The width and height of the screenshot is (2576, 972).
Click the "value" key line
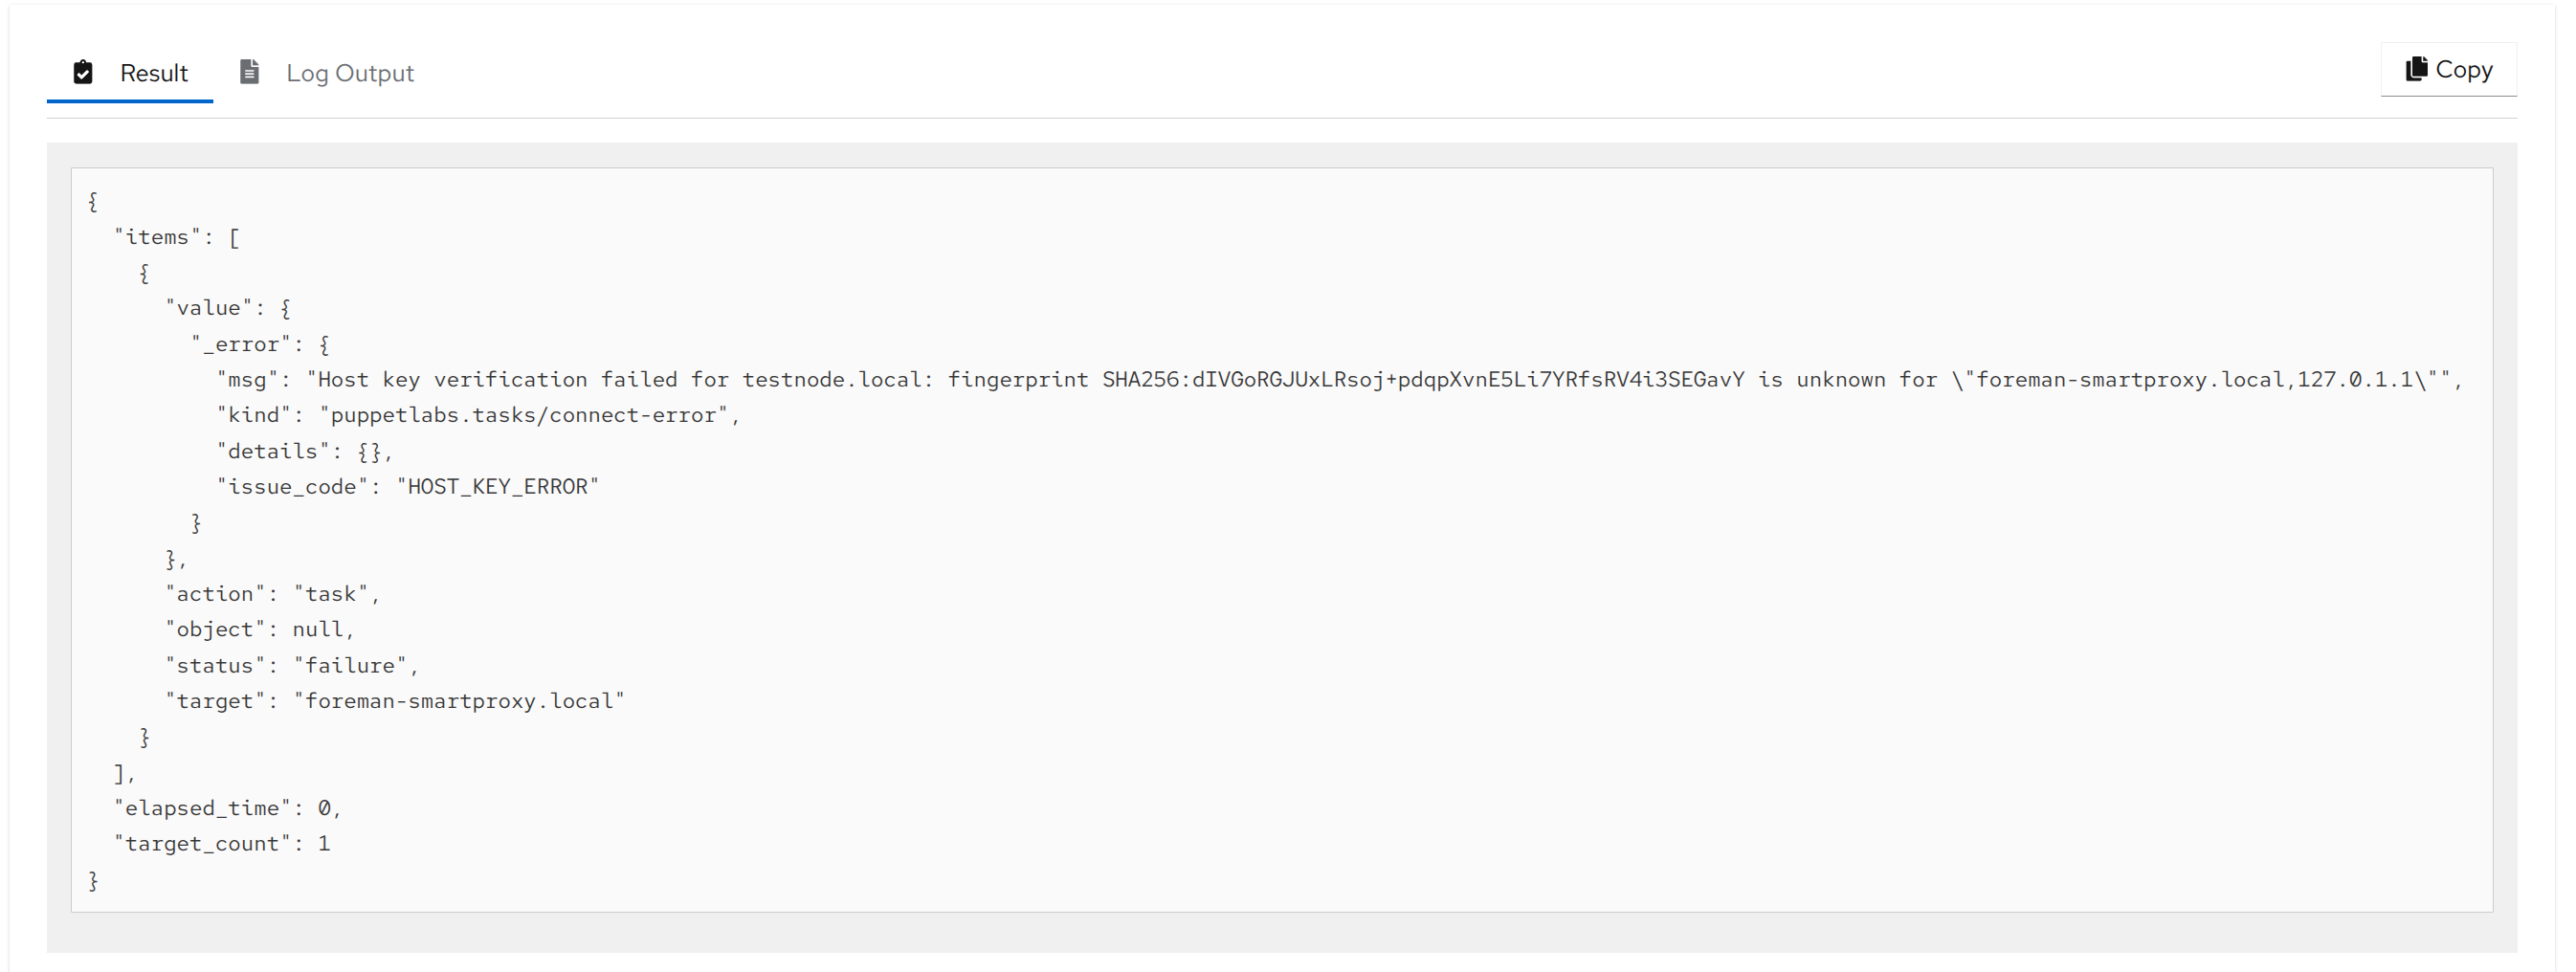(x=208, y=308)
